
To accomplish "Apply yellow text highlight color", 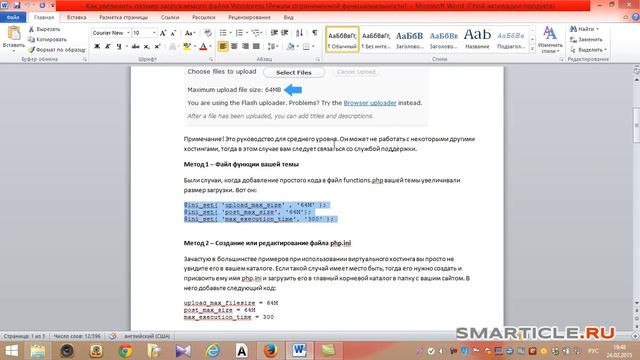I will click(x=187, y=47).
